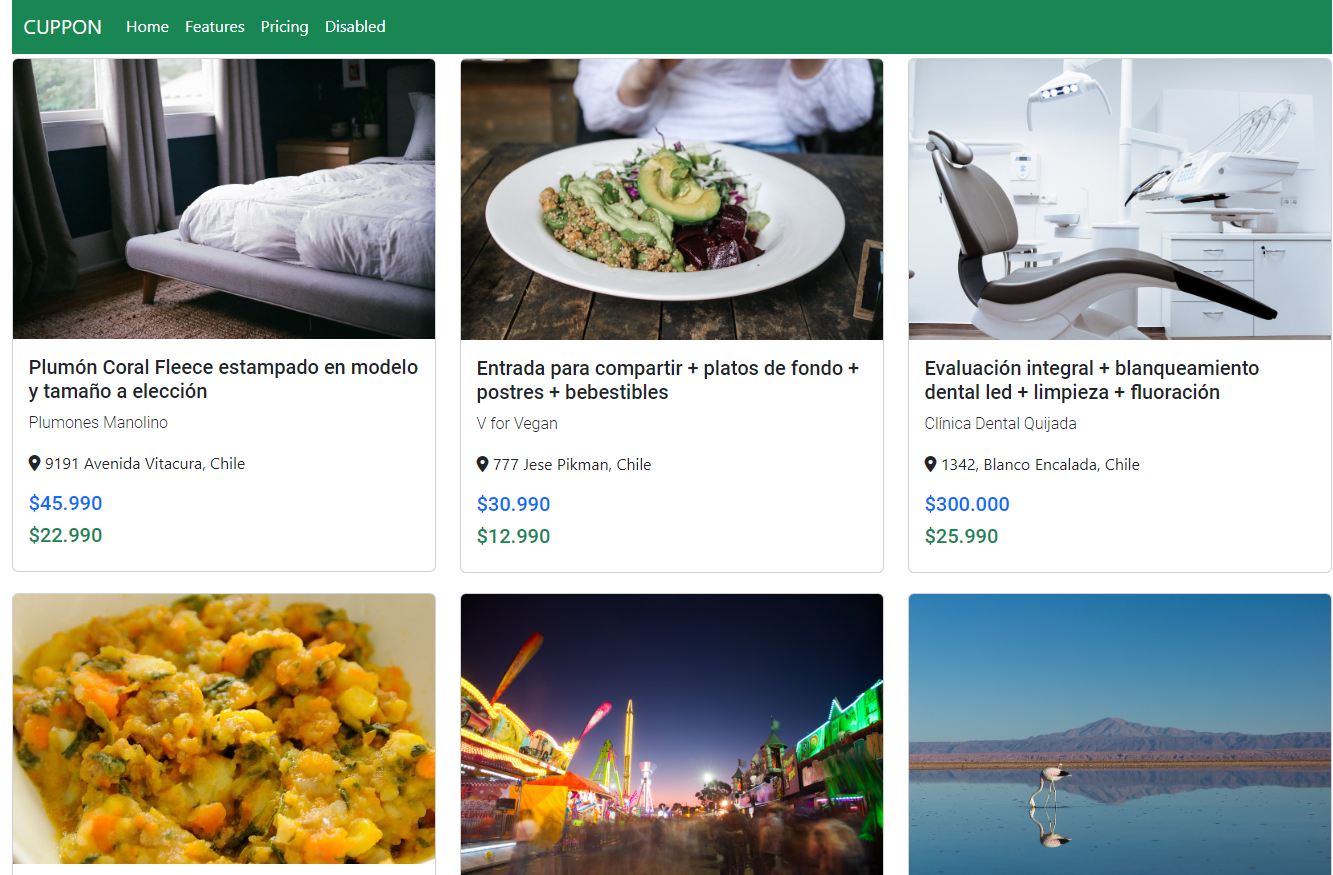Open the bed and duvet product photo
Viewport: 1333px width, 875px height.
(x=224, y=199)
